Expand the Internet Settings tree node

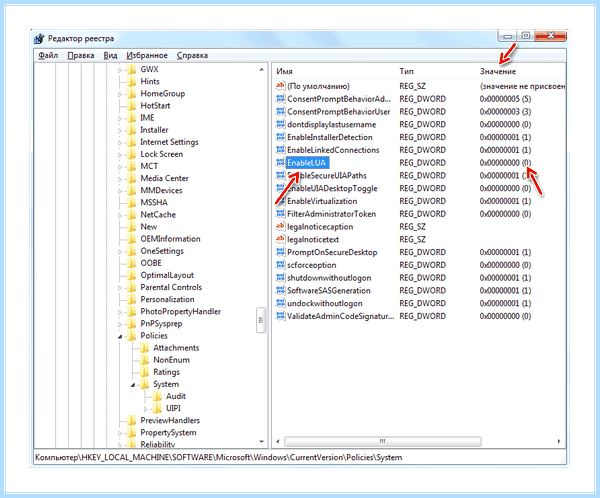click(x=120, y=143)
